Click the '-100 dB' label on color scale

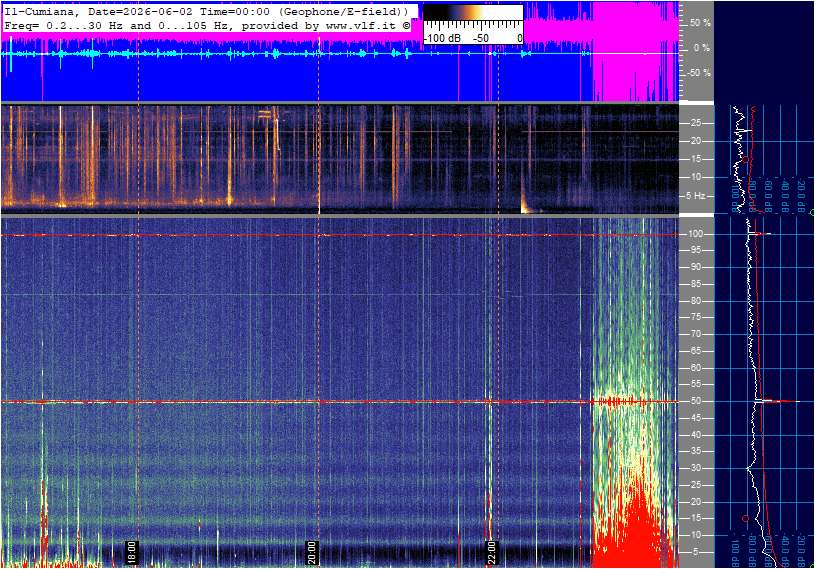click(x=442, y=38)
